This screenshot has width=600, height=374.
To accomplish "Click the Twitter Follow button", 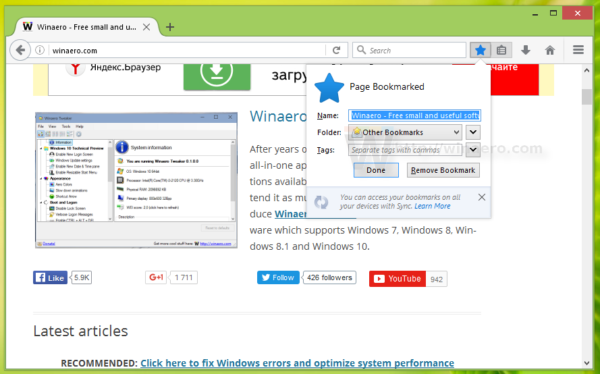I will point(278,278).
